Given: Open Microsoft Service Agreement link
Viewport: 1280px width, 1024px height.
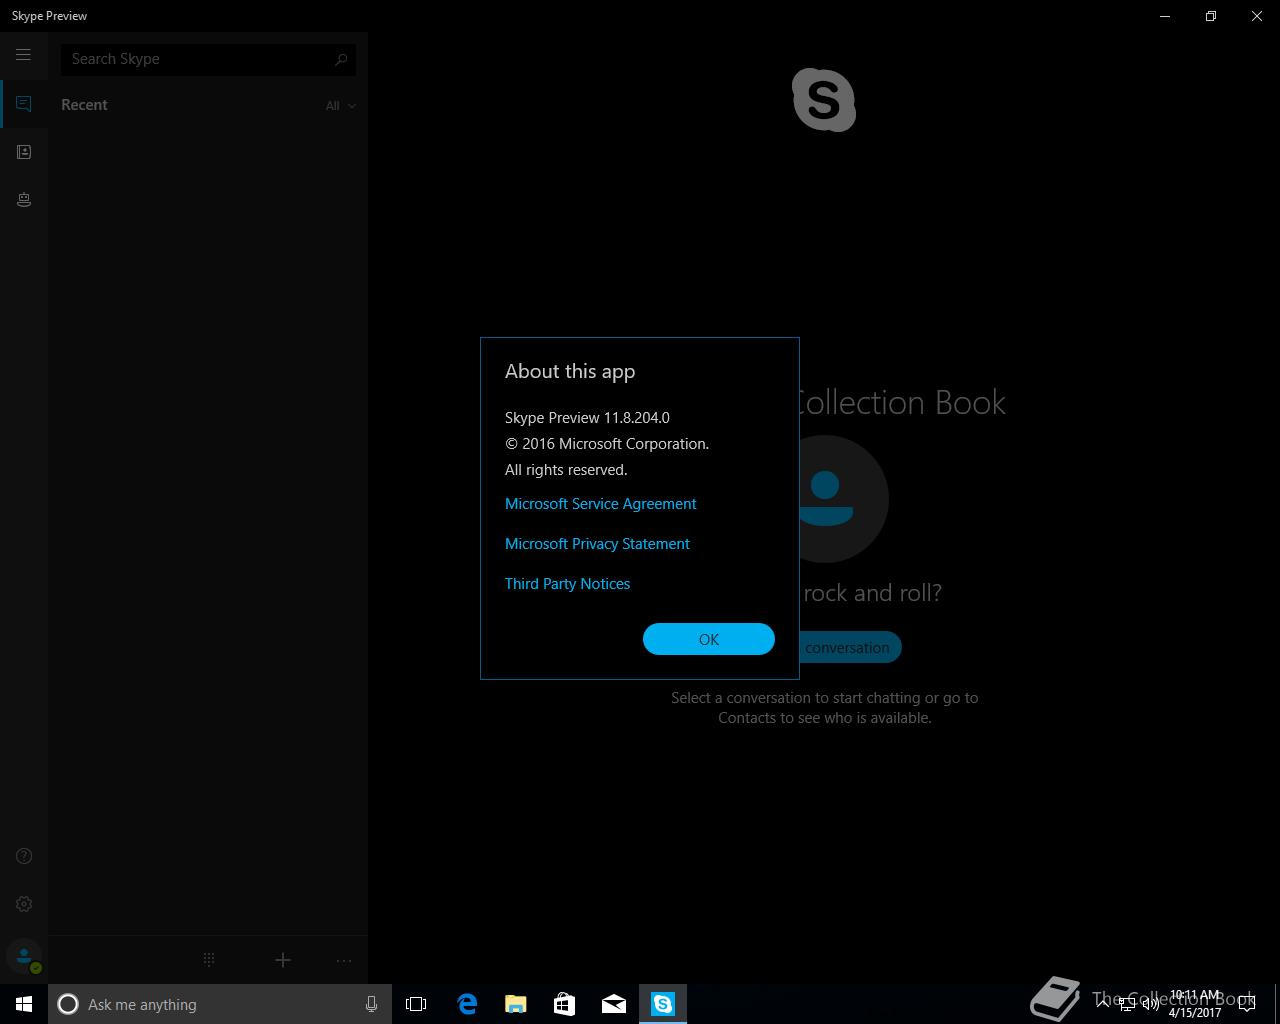Looking at the screenshot, I should tap(600, 504).
